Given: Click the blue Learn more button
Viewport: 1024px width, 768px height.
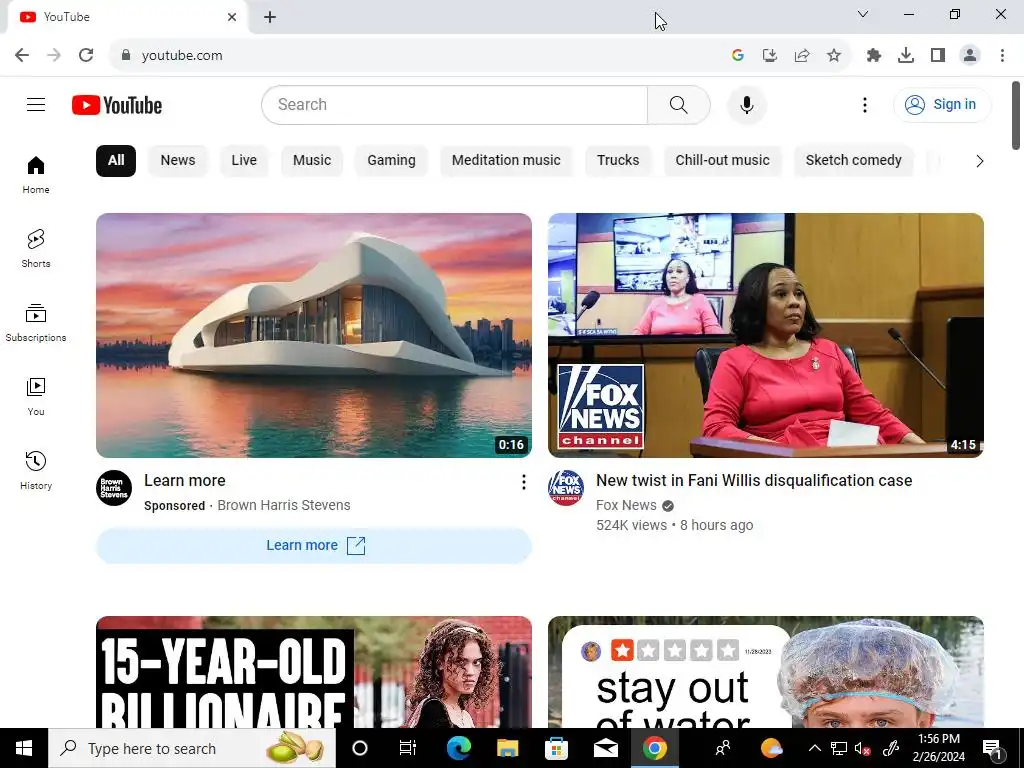Looking at the screenshot, I should 313,545.
